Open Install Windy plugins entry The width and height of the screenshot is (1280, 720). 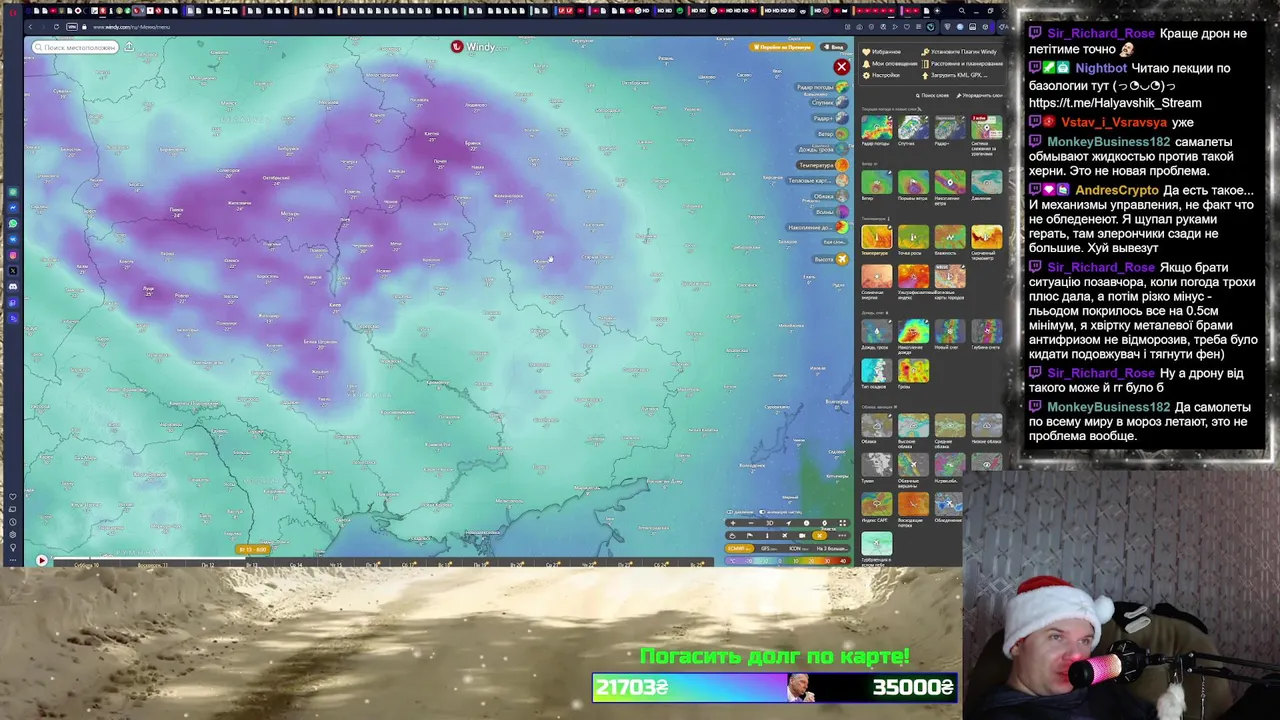[x=959, y=52]
